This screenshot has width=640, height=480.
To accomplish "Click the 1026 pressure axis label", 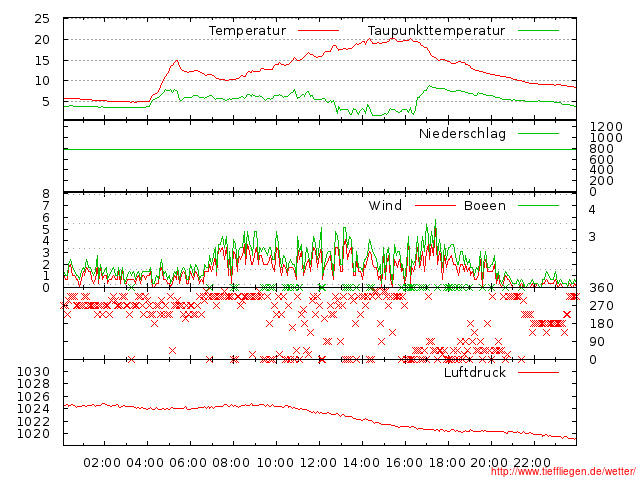I will tap(33, 396).
